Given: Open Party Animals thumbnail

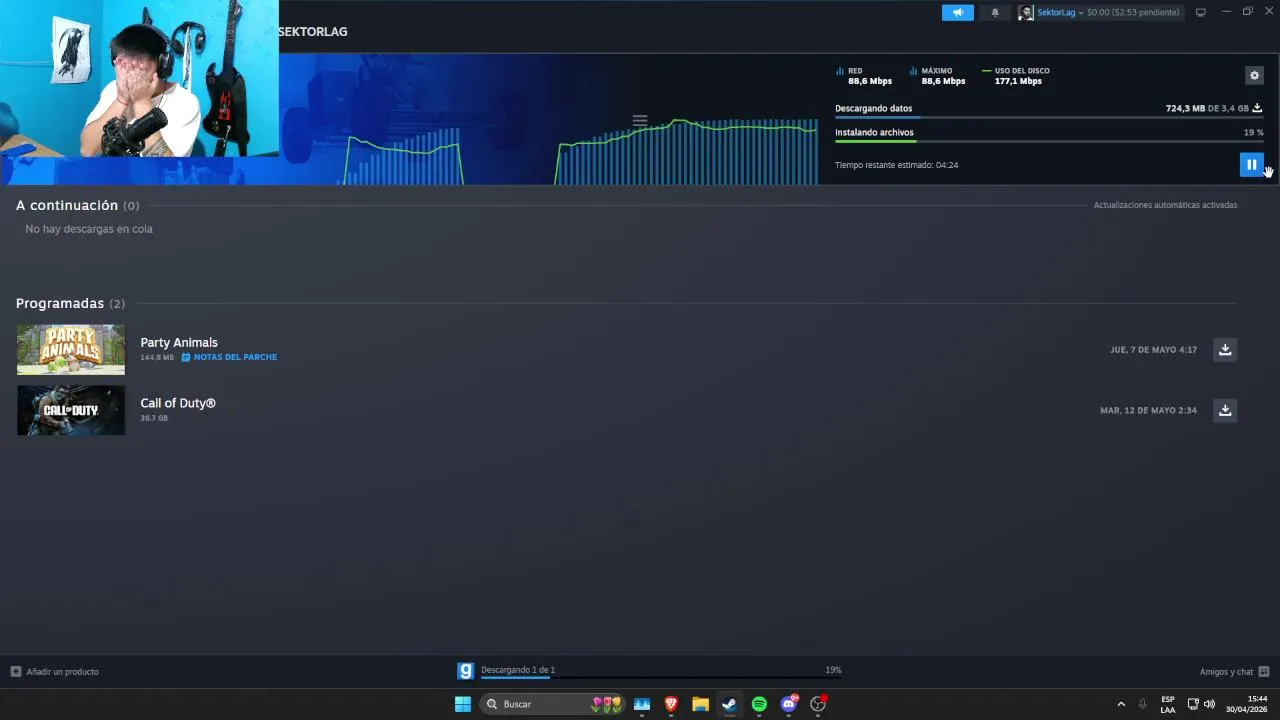Looking at the screenshot, I should pos(71,350).
